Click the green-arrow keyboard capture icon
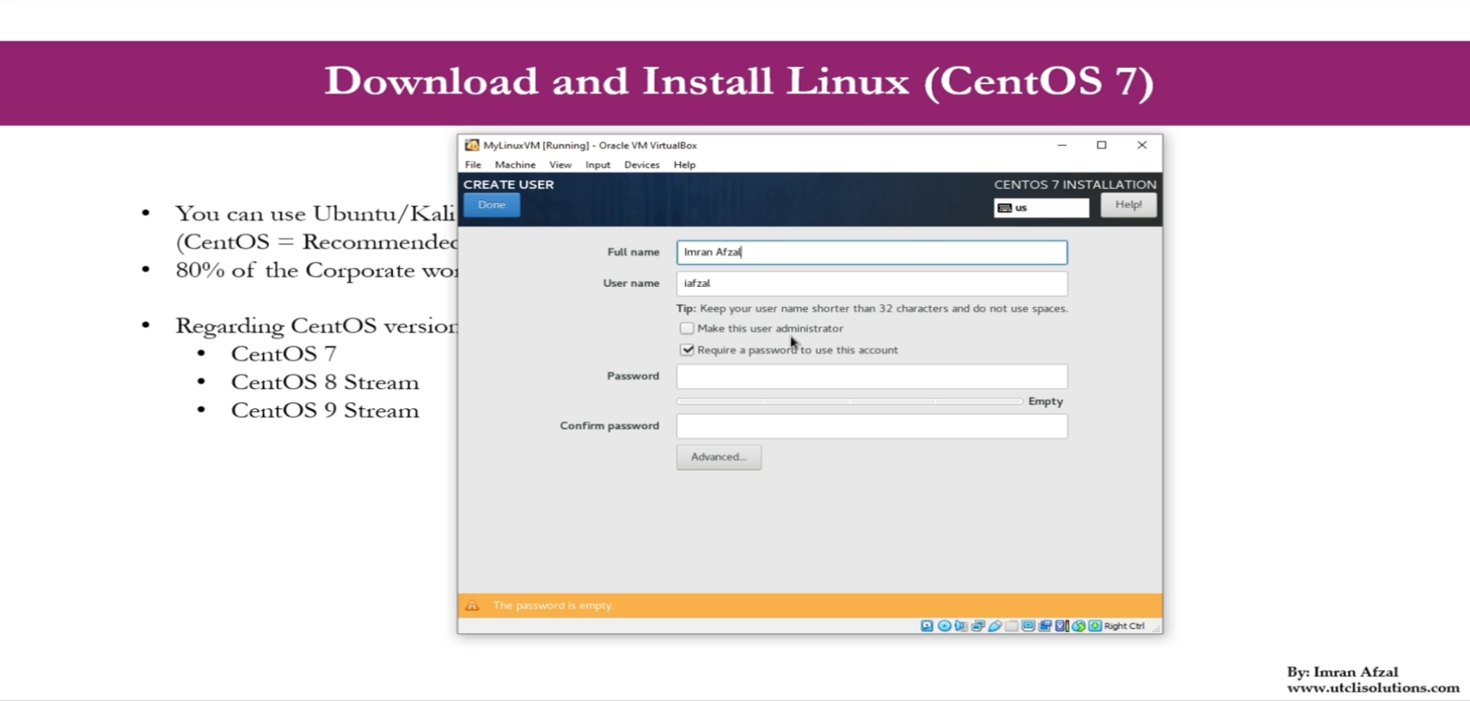The image size is (1470, 701). pyautogui.click(x=1095, y=626)
